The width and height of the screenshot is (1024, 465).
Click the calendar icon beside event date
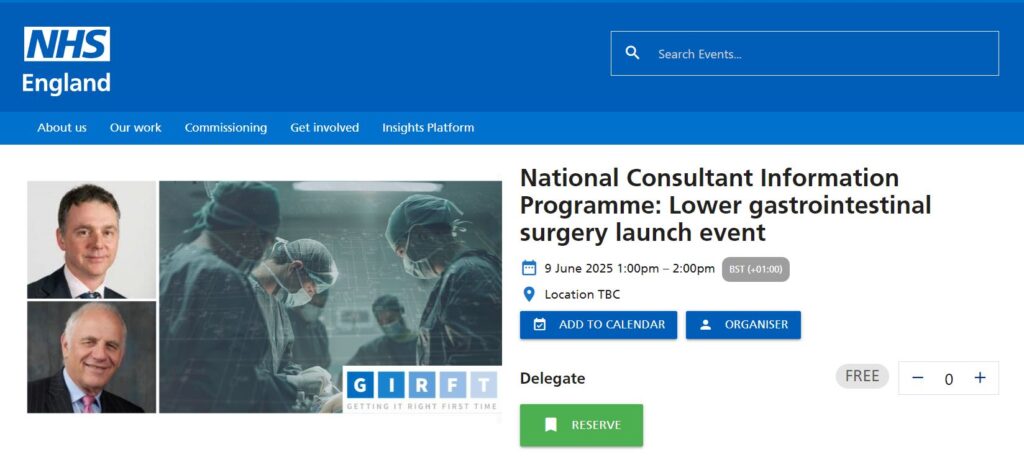point(529,268)
